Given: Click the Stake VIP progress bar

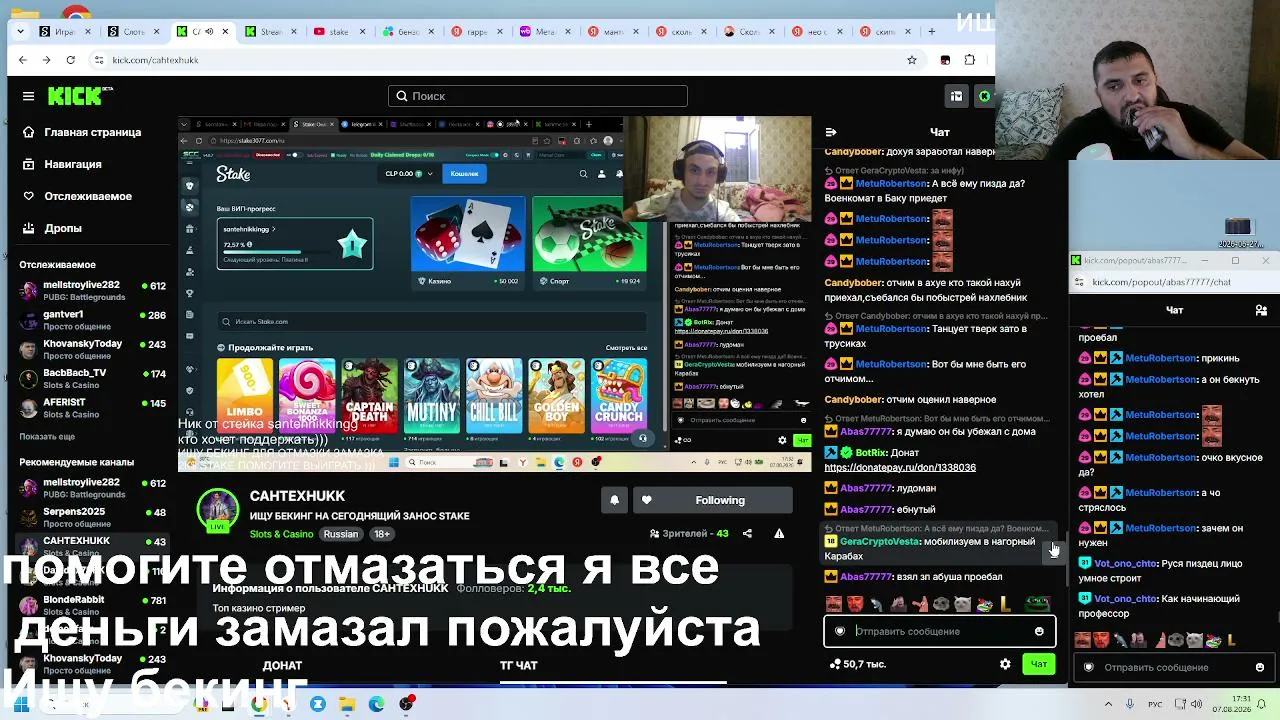Looking at the screenshot, I should click(277, 251).
